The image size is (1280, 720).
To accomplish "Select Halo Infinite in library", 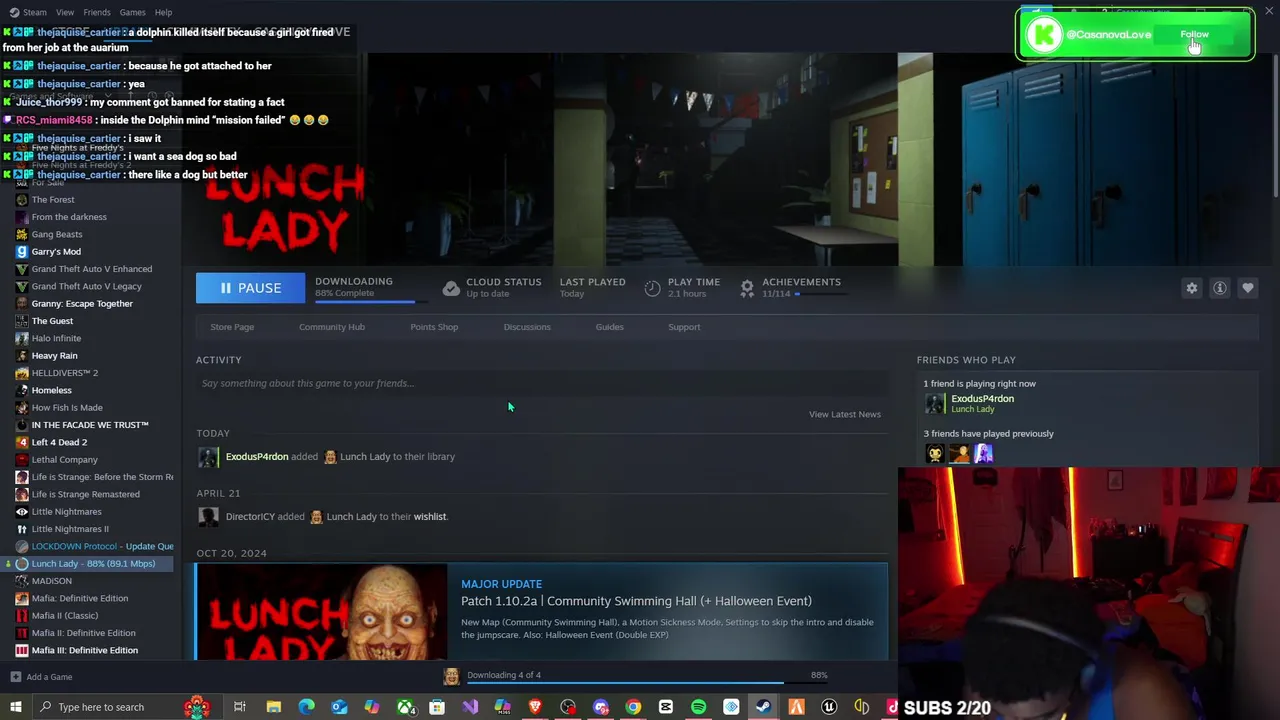I will 56,339.
